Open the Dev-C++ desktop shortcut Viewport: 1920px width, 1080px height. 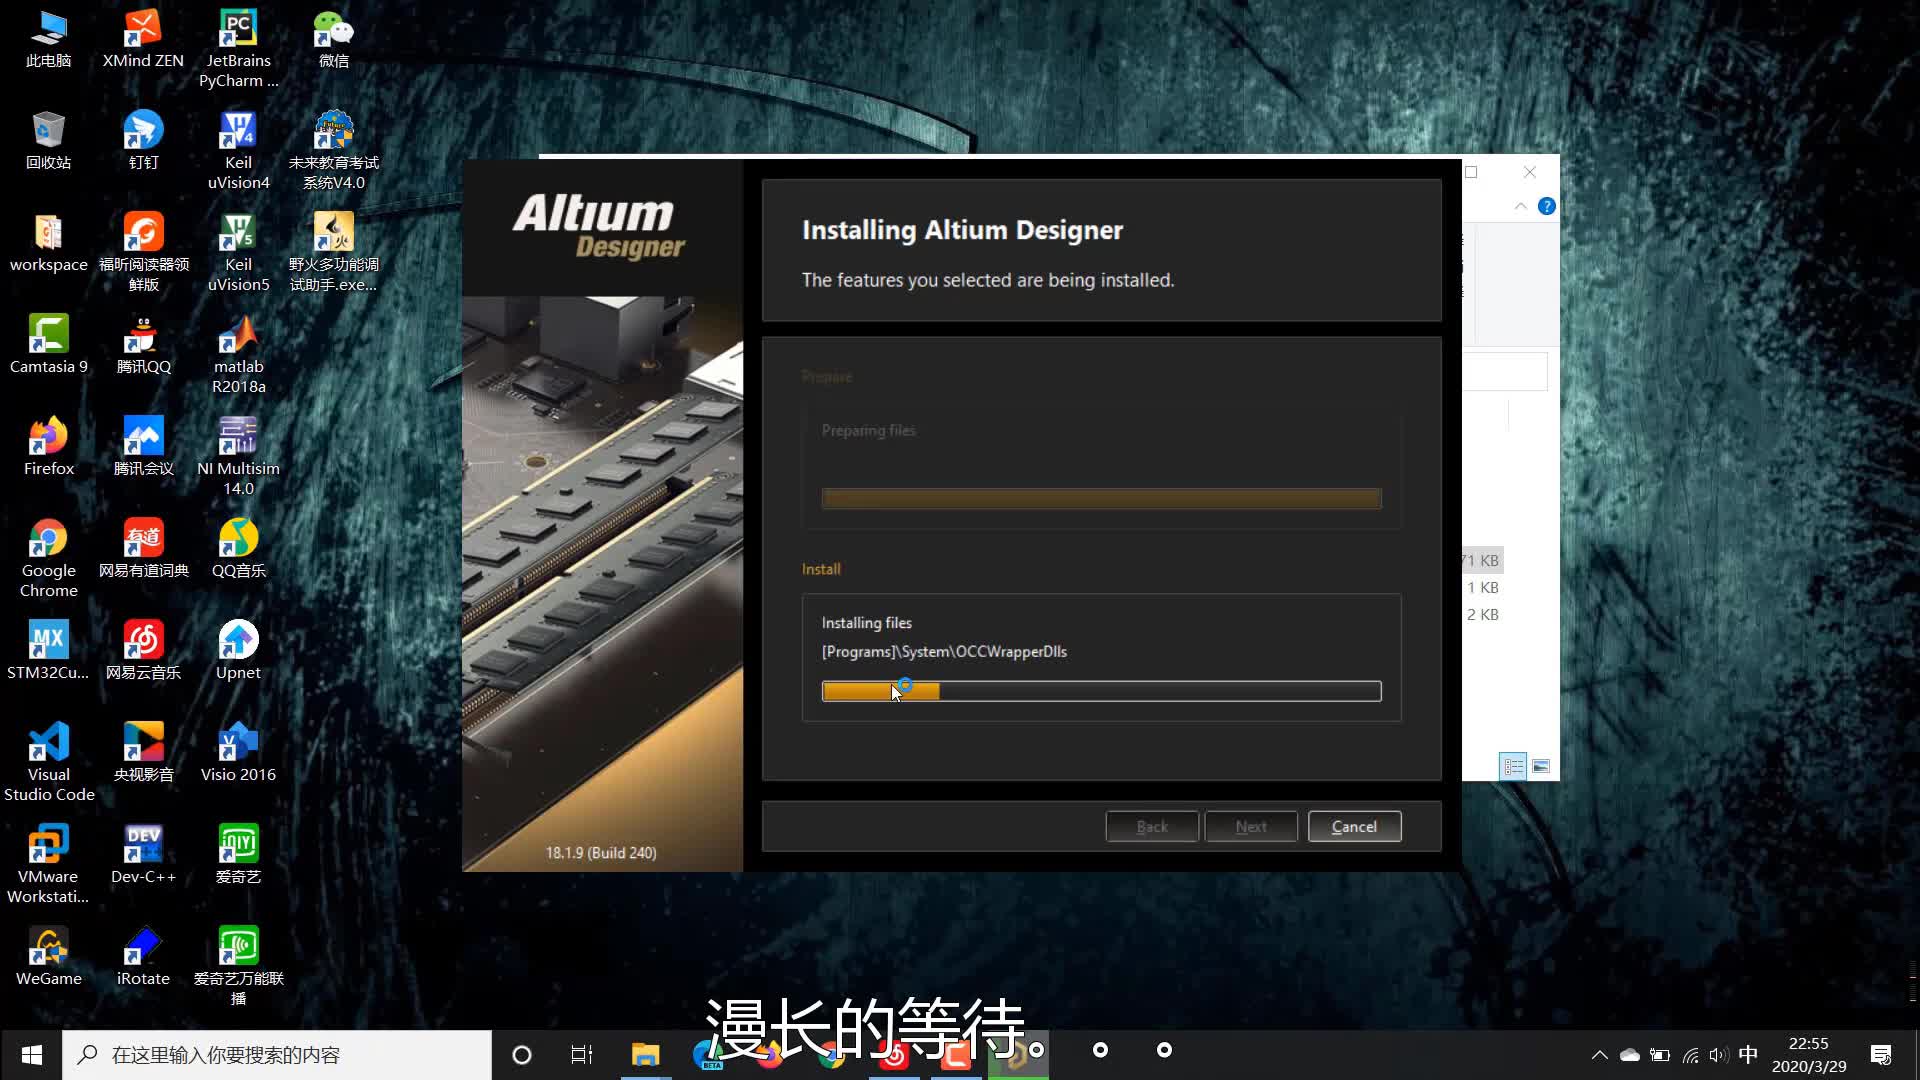[x=143, y=856]
